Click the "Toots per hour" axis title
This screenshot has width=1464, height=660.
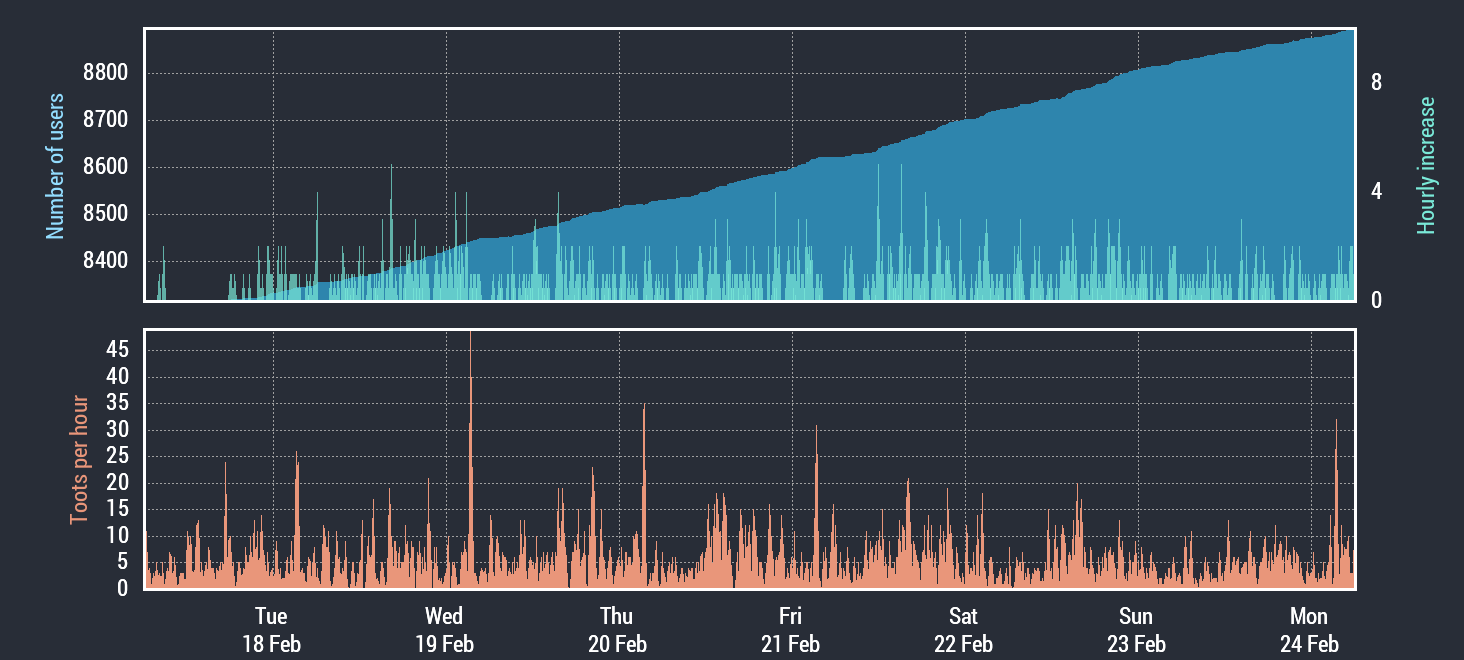(78, 460)
